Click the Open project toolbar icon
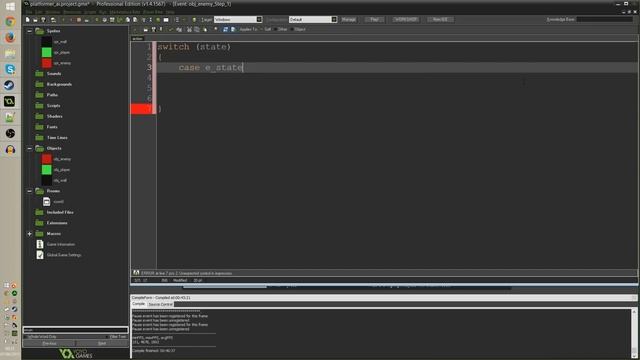Viewport: 640px width, 360px height. pos(35,20)
